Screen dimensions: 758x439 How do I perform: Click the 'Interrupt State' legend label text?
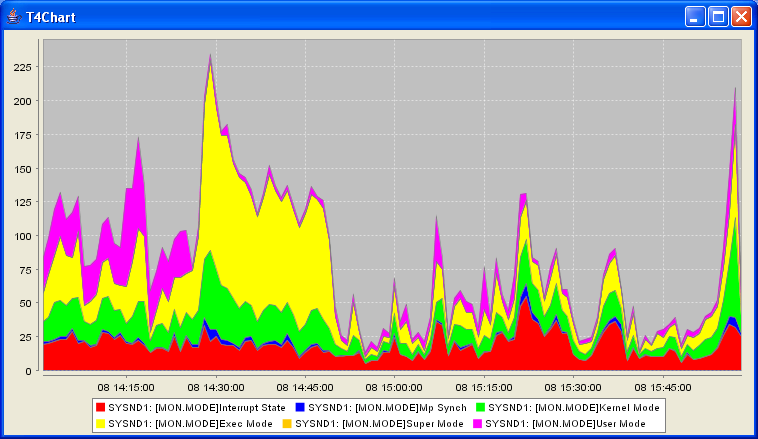[x=192, y=408]
